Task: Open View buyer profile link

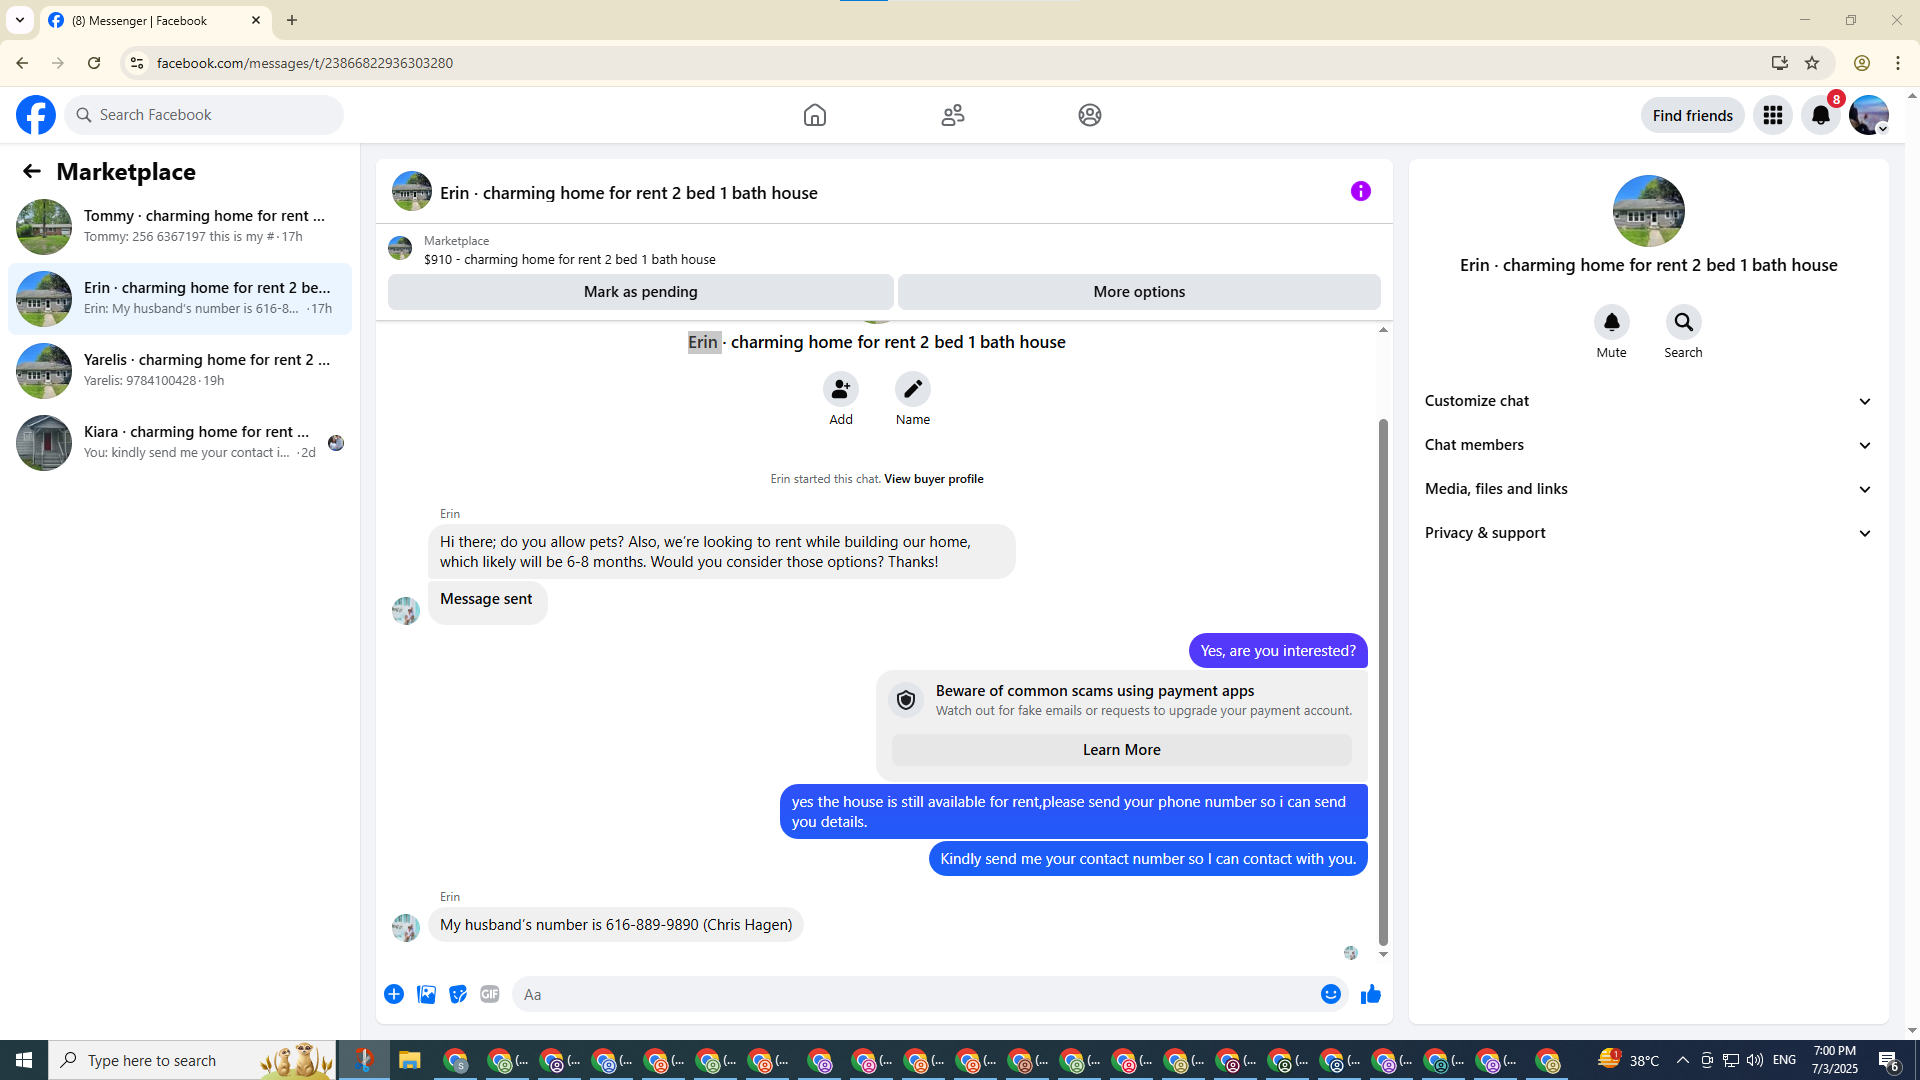Action: (933, 479)
